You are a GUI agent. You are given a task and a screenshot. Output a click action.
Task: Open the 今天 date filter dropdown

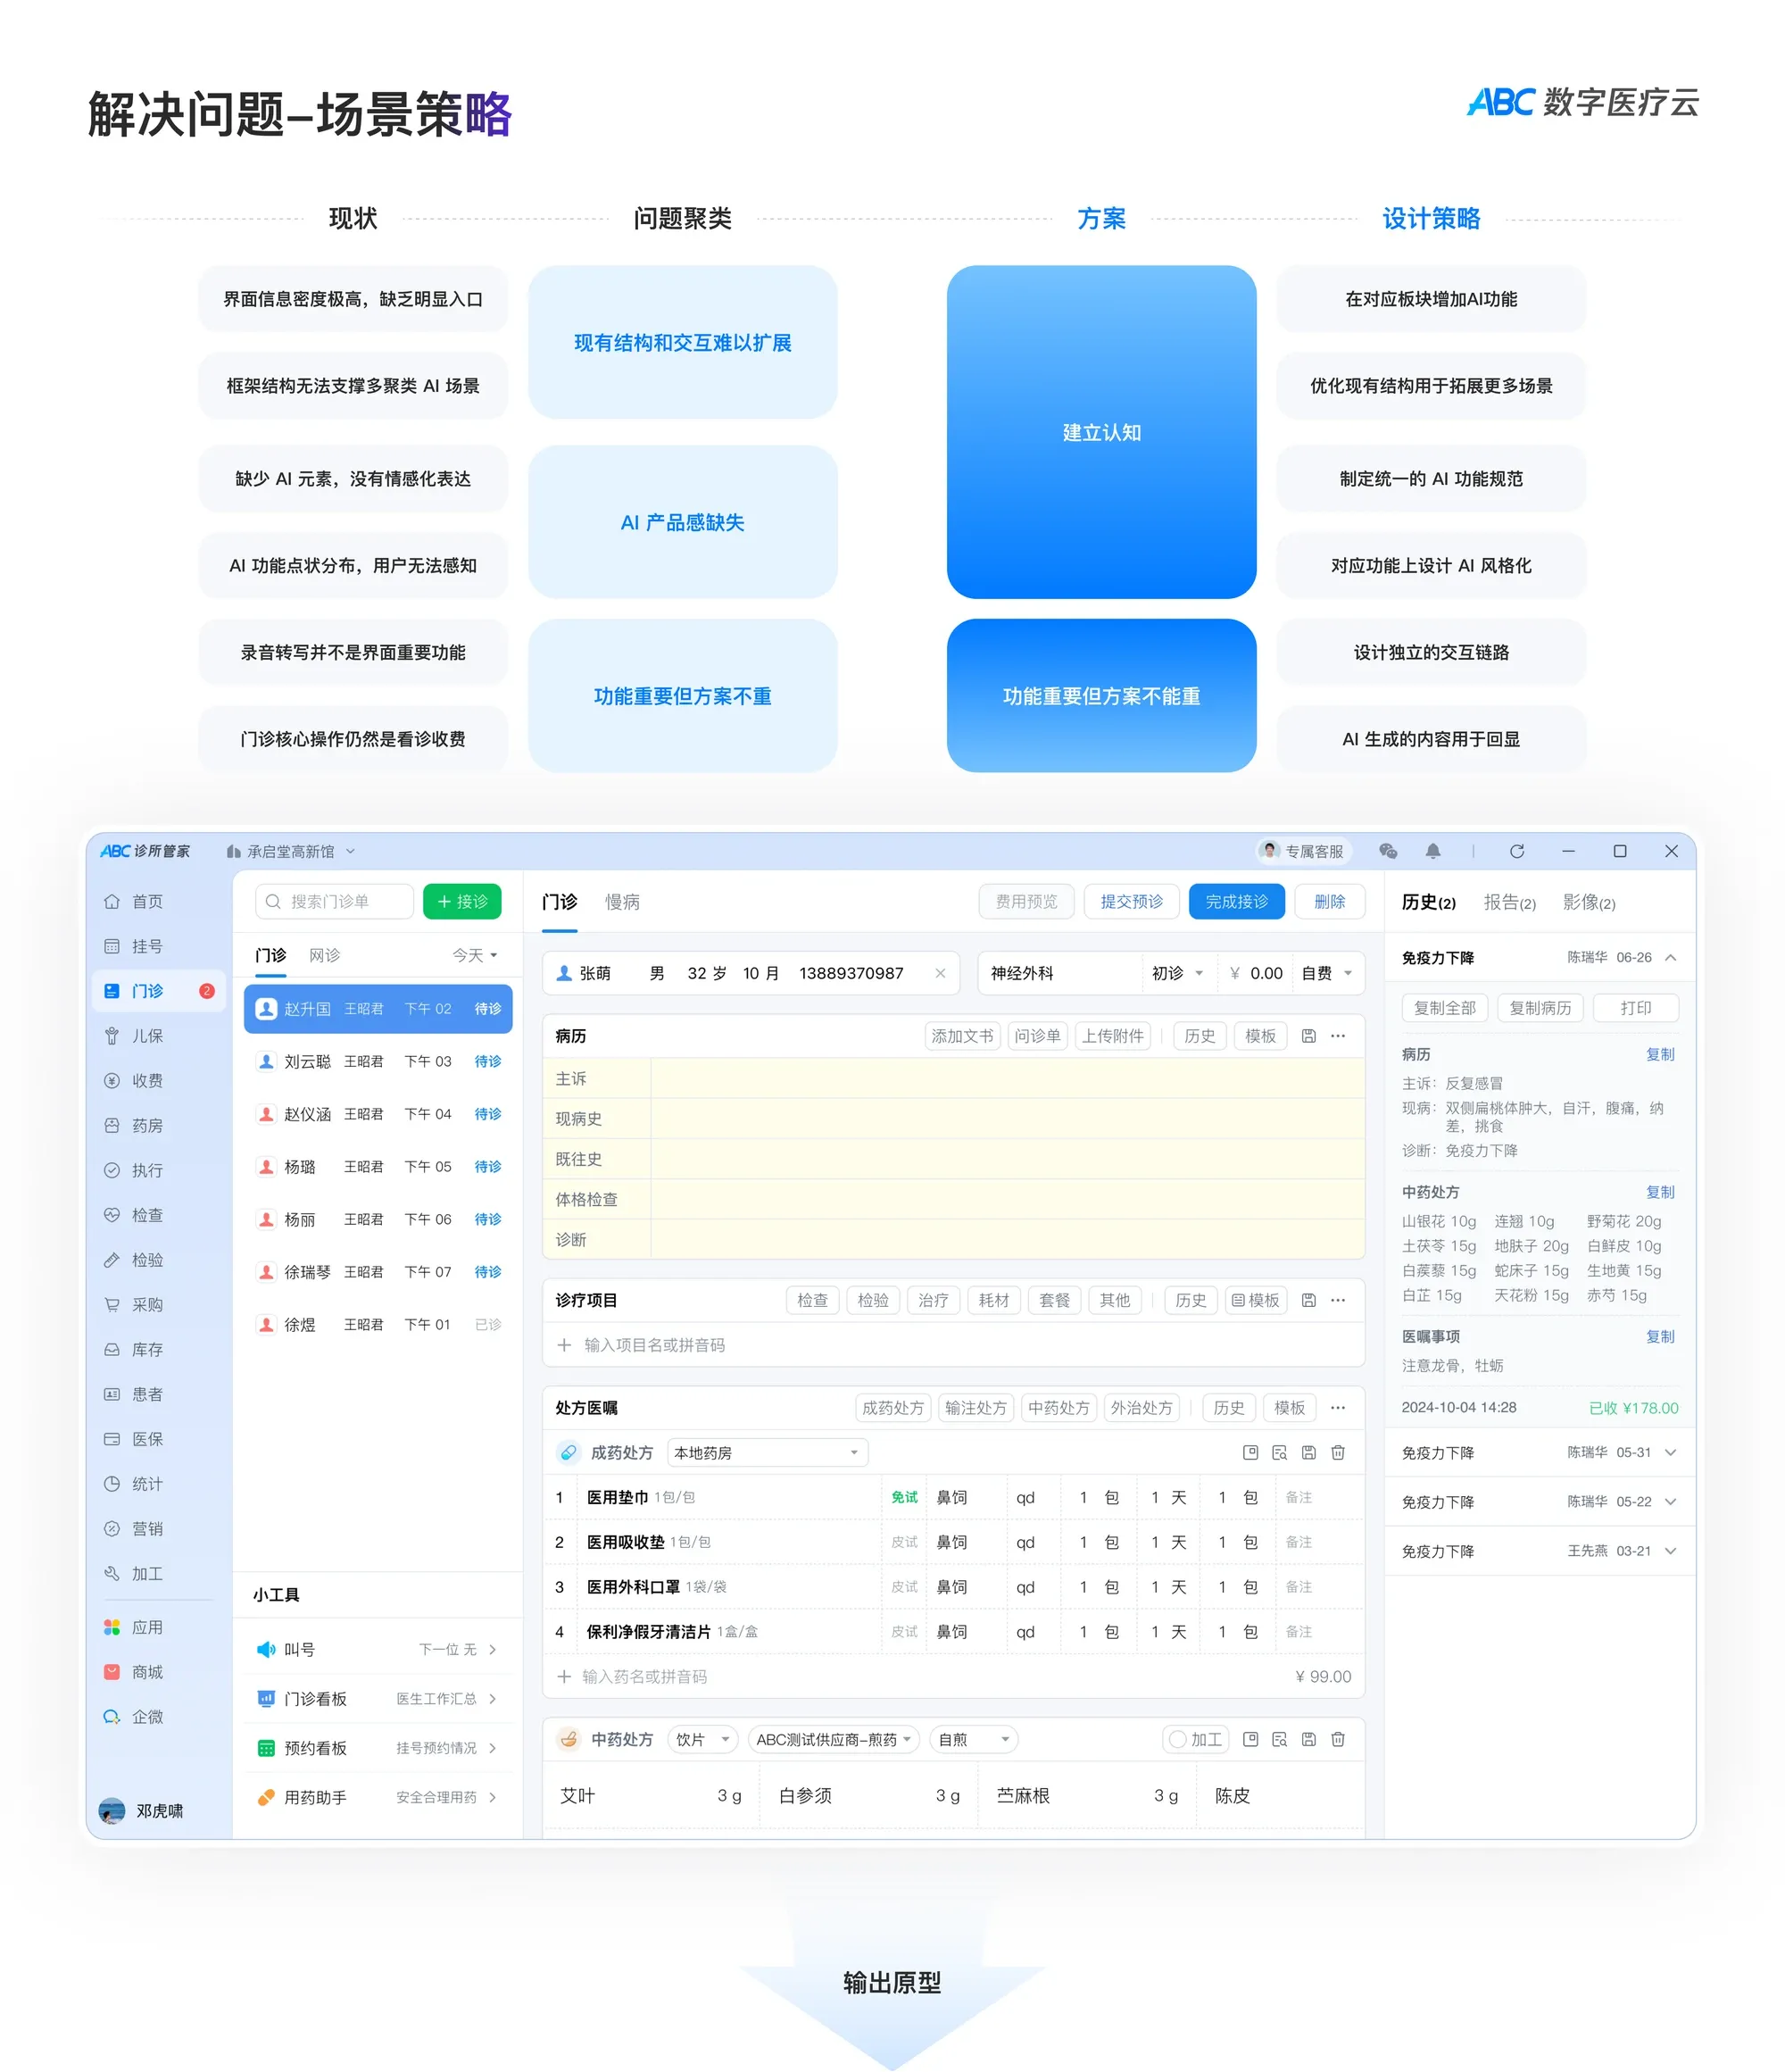pos(474,955)
